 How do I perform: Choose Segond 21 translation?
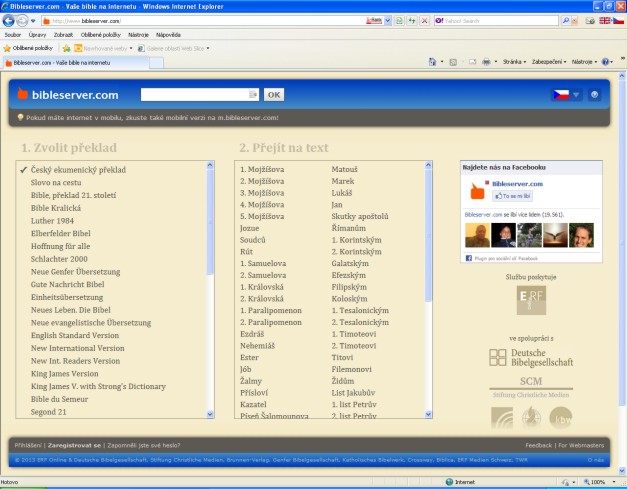tap(48, 412)
